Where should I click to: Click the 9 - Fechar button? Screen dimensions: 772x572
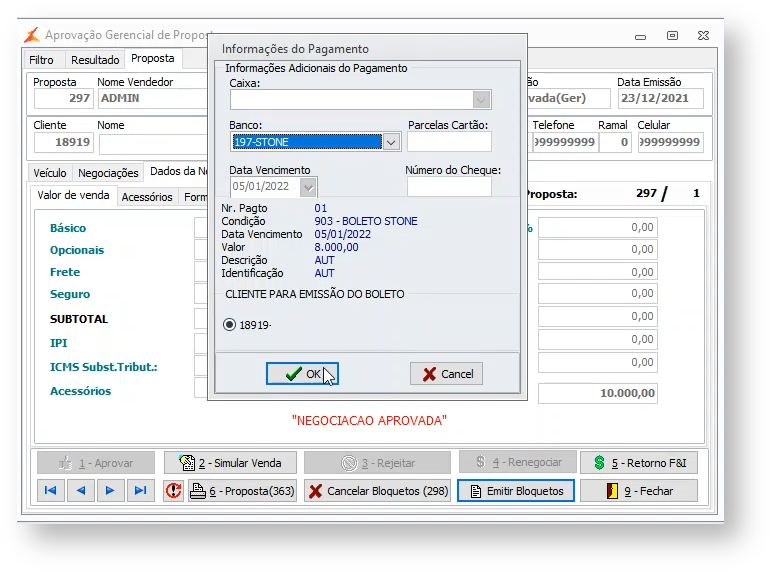(639, 491)
